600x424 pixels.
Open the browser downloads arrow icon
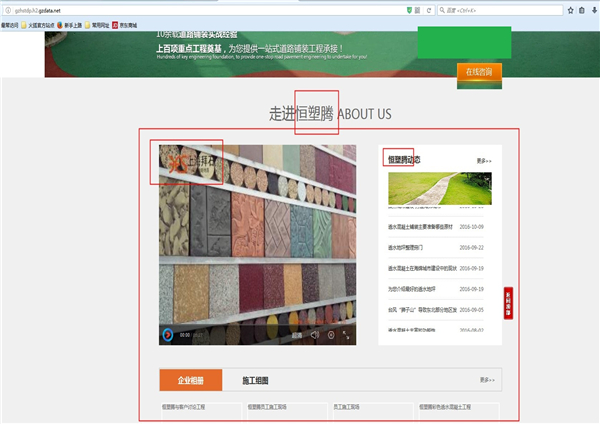[x=594, y=10]
